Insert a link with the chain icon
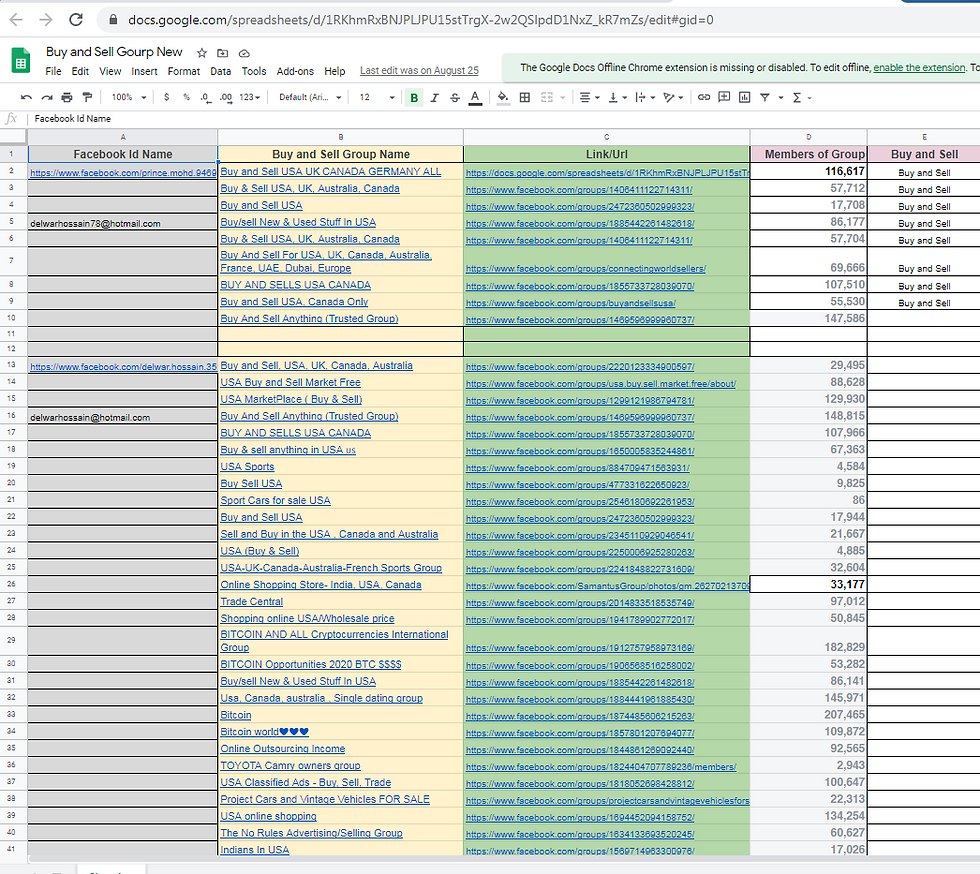The height and width of the screenshot is (874, 980). [x=704, y=98]
